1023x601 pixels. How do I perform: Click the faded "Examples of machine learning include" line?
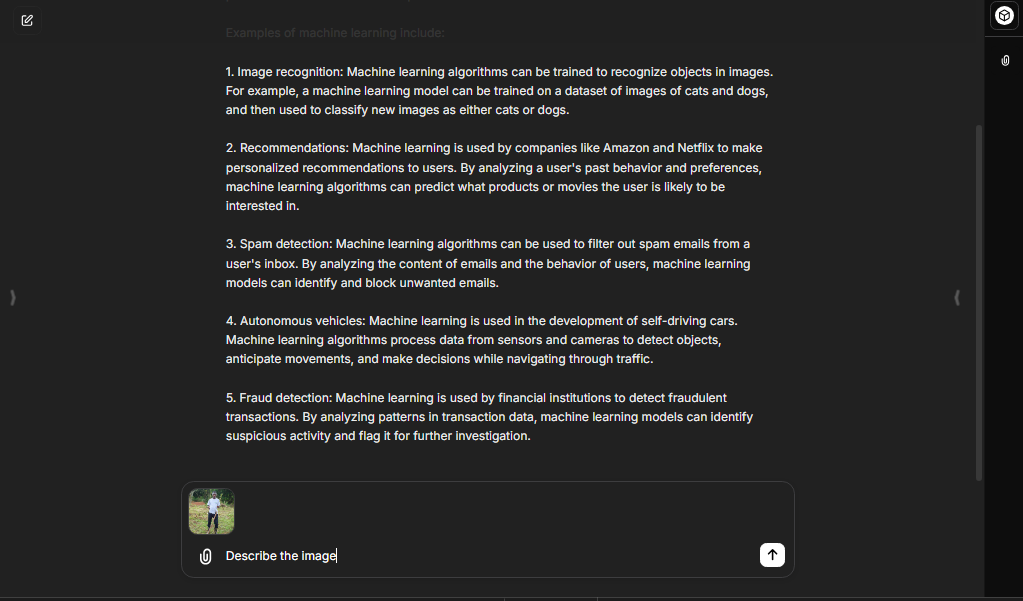coord(335,33)
